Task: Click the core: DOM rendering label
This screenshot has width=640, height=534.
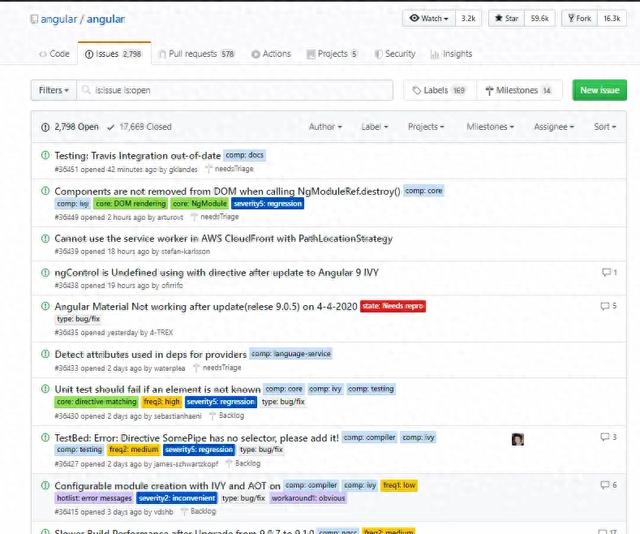Action: tap(131, 203)
